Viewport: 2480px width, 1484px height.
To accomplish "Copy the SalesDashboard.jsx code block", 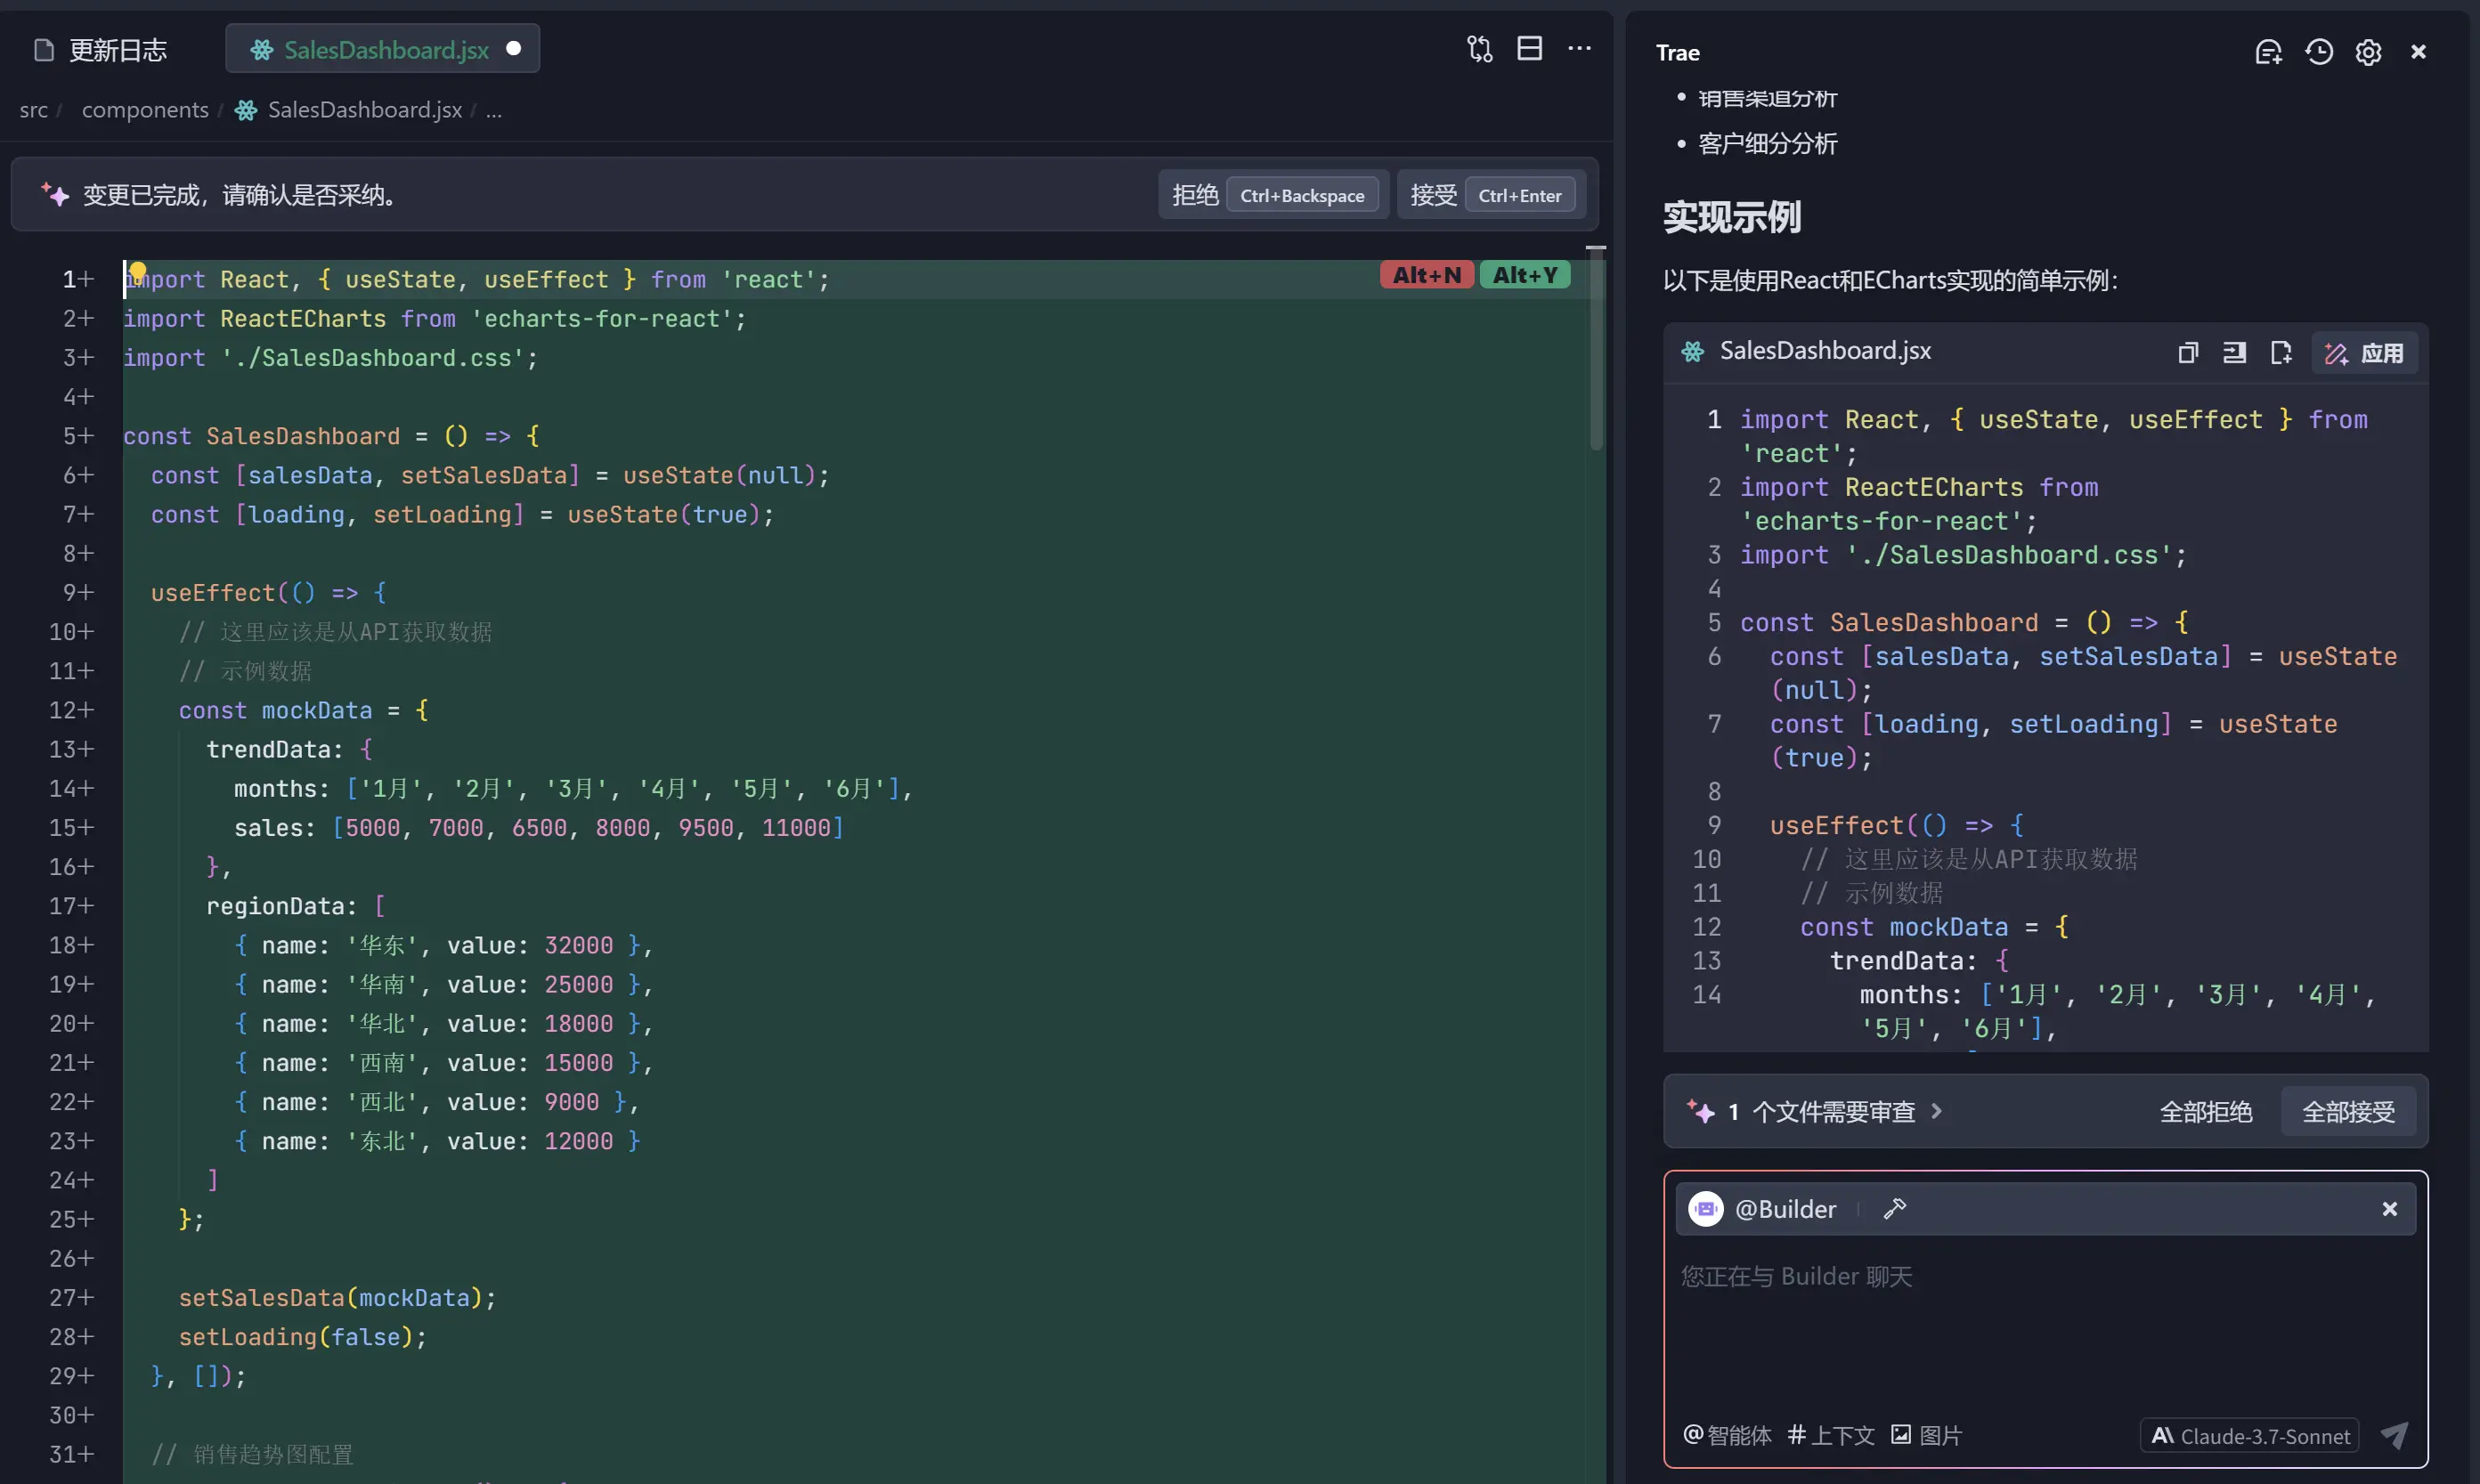I will point(2188,353).
